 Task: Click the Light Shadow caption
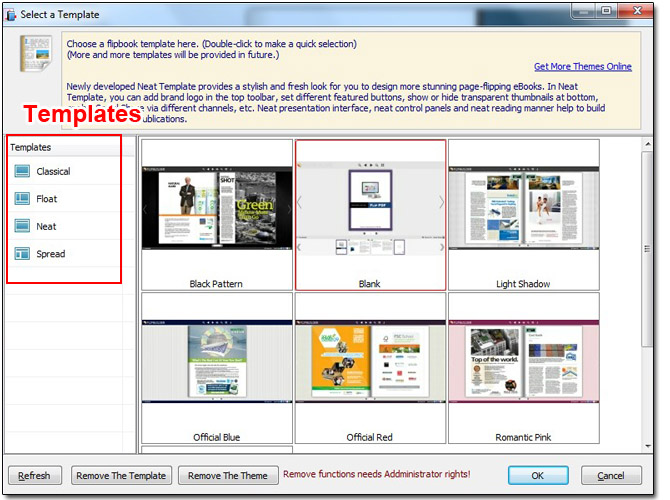coord(523,284)
